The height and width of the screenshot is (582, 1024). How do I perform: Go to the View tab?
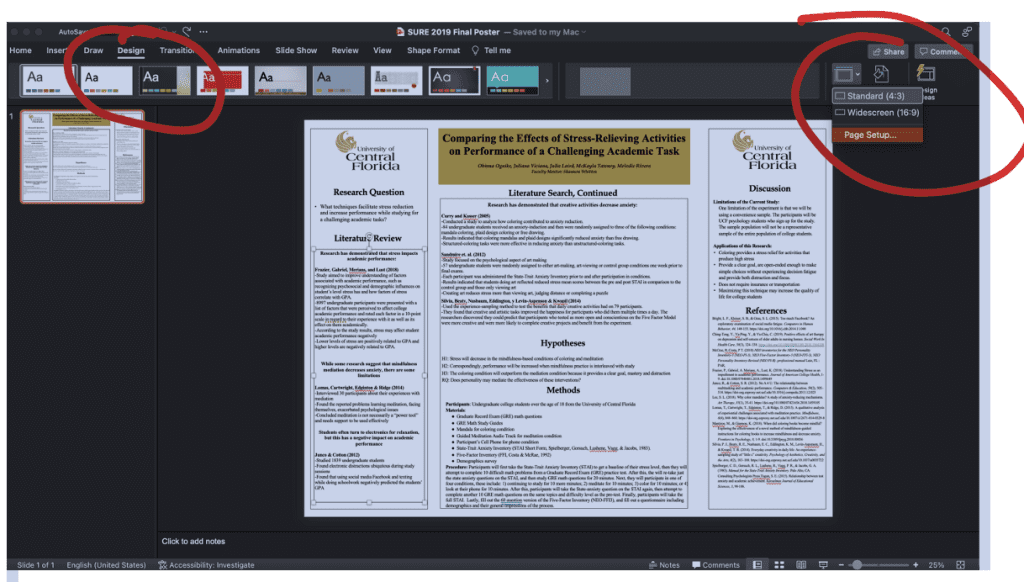[x=382, y=50]
